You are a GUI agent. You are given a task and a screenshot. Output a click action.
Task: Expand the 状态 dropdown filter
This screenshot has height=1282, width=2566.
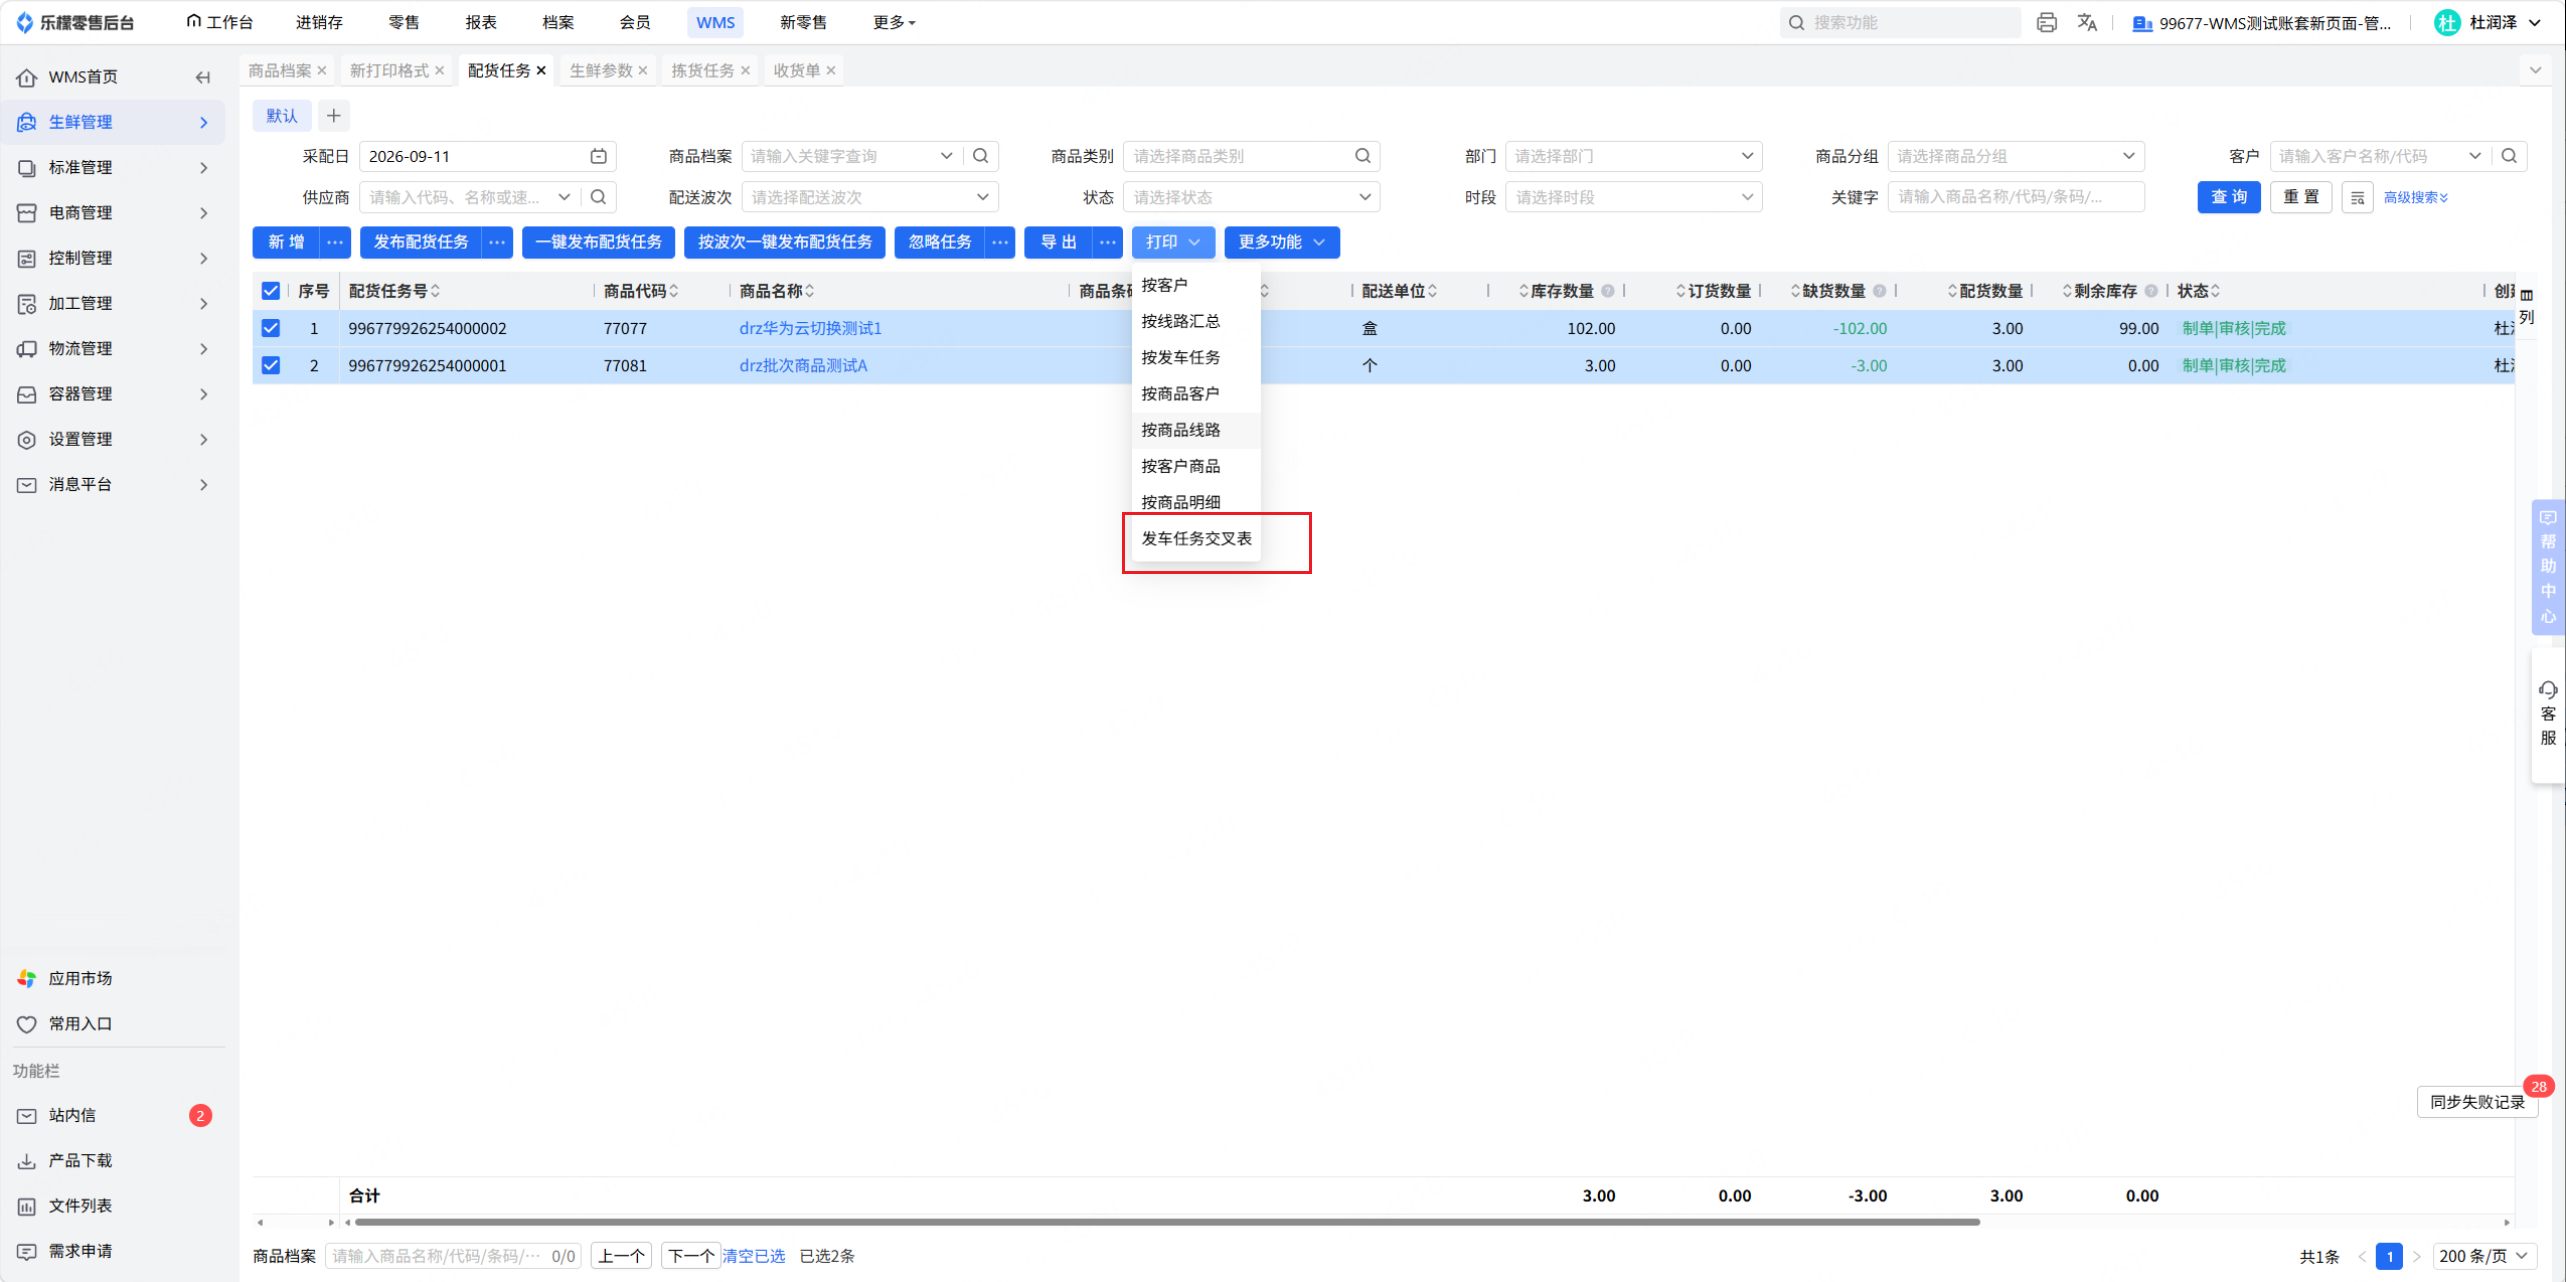pos(1251,198)
